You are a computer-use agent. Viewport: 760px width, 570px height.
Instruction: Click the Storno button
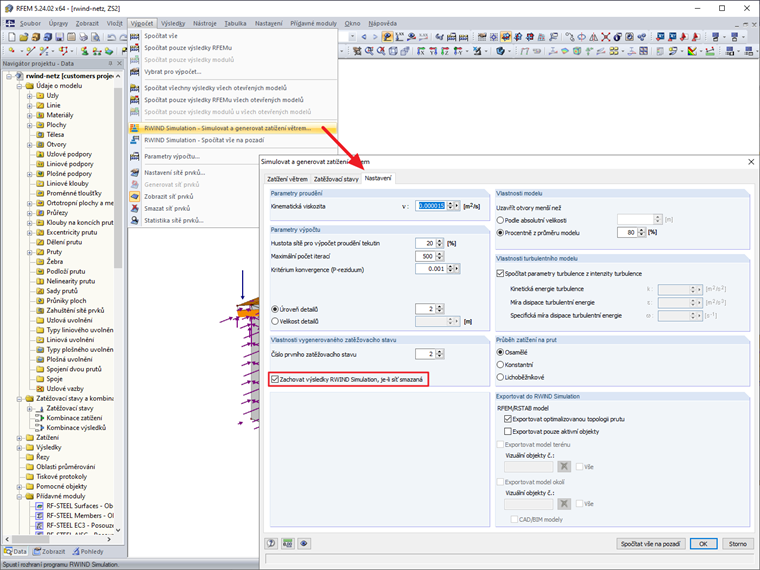738,544
